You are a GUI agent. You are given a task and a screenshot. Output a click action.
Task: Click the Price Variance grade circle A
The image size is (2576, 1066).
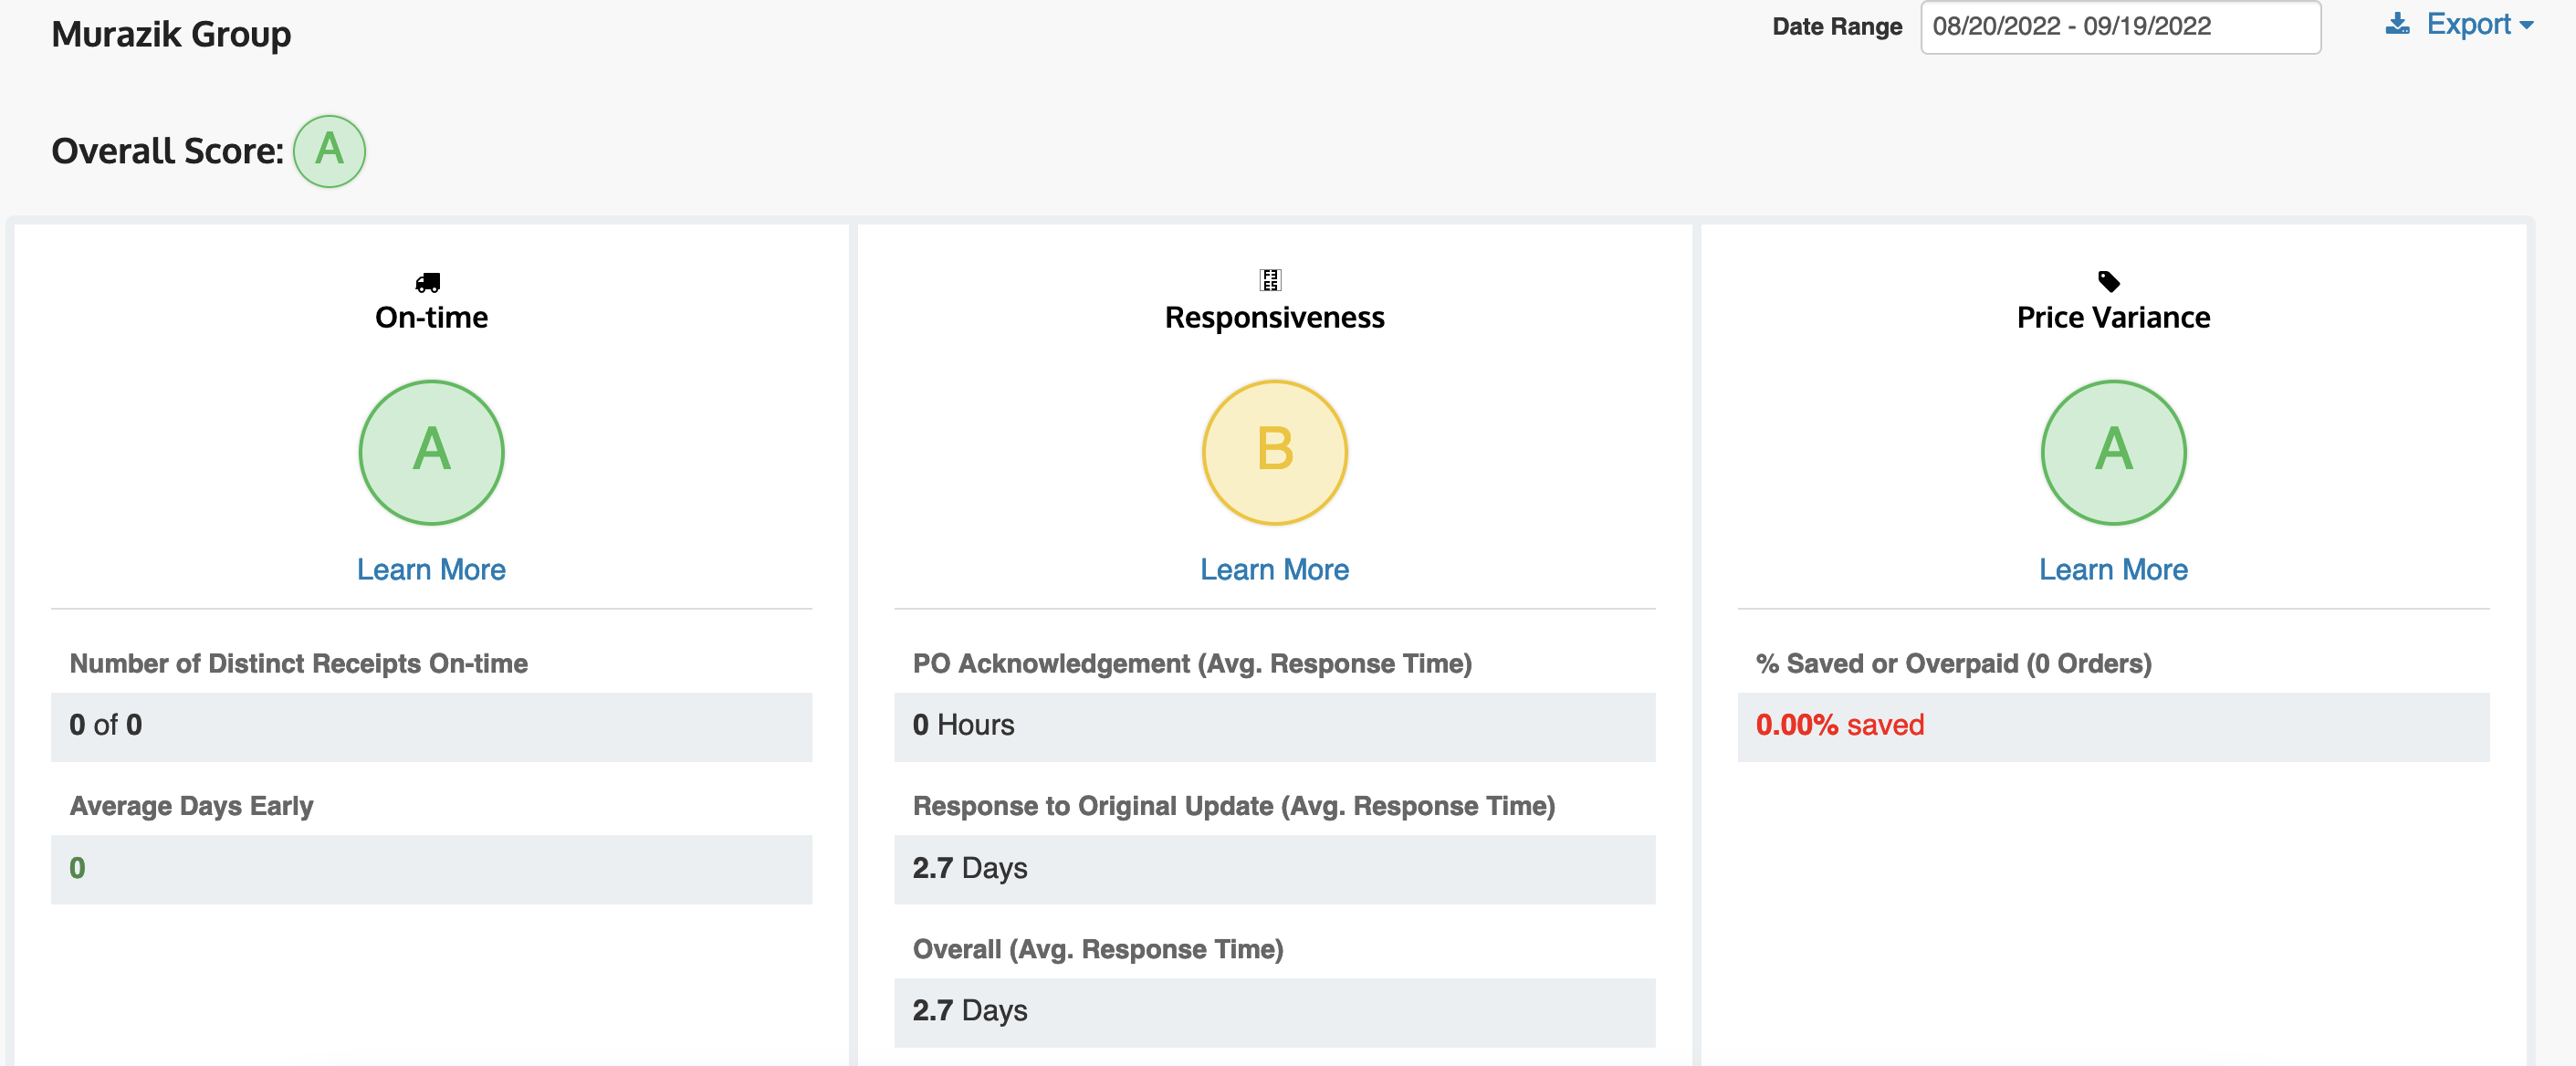(2113, 453)
